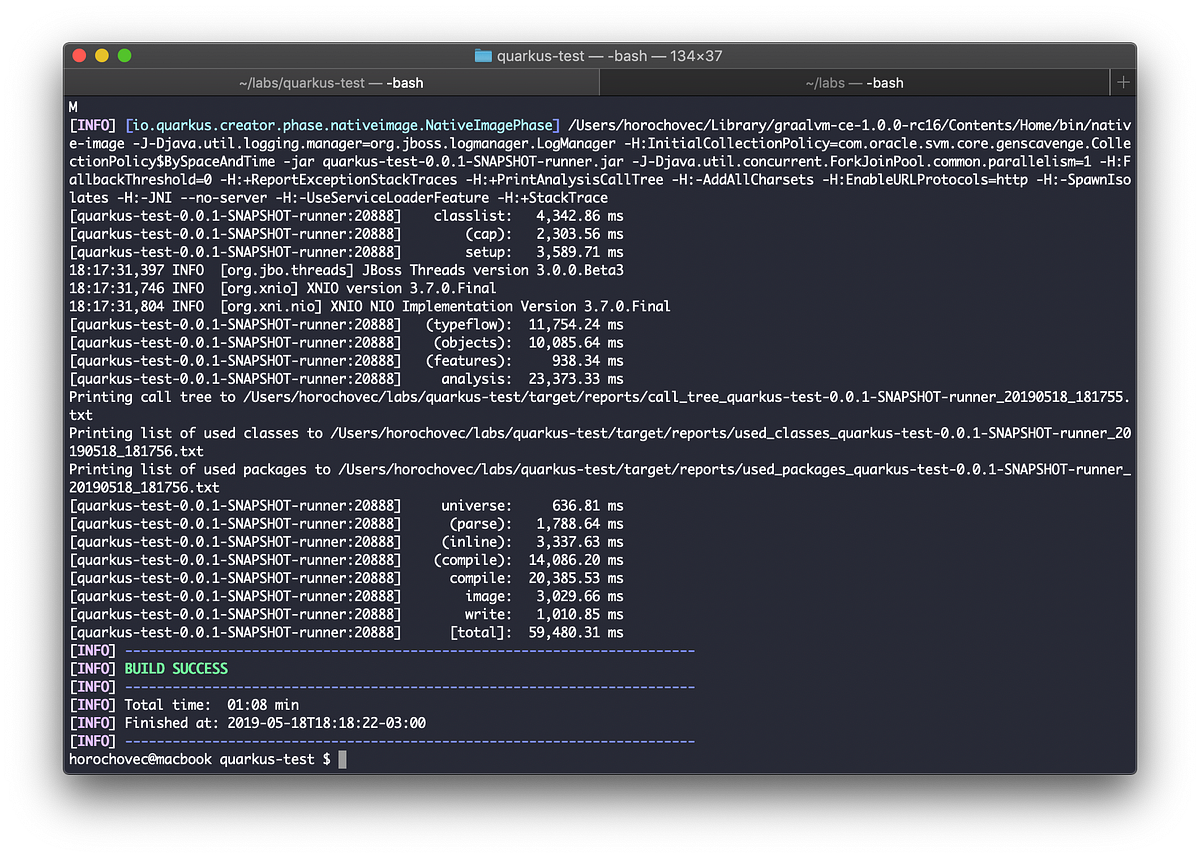Image resolution: width=1200 pixels, height=858 pixels.
Task: Click the lone 'M' at terminal top
Action: point(73,107)
